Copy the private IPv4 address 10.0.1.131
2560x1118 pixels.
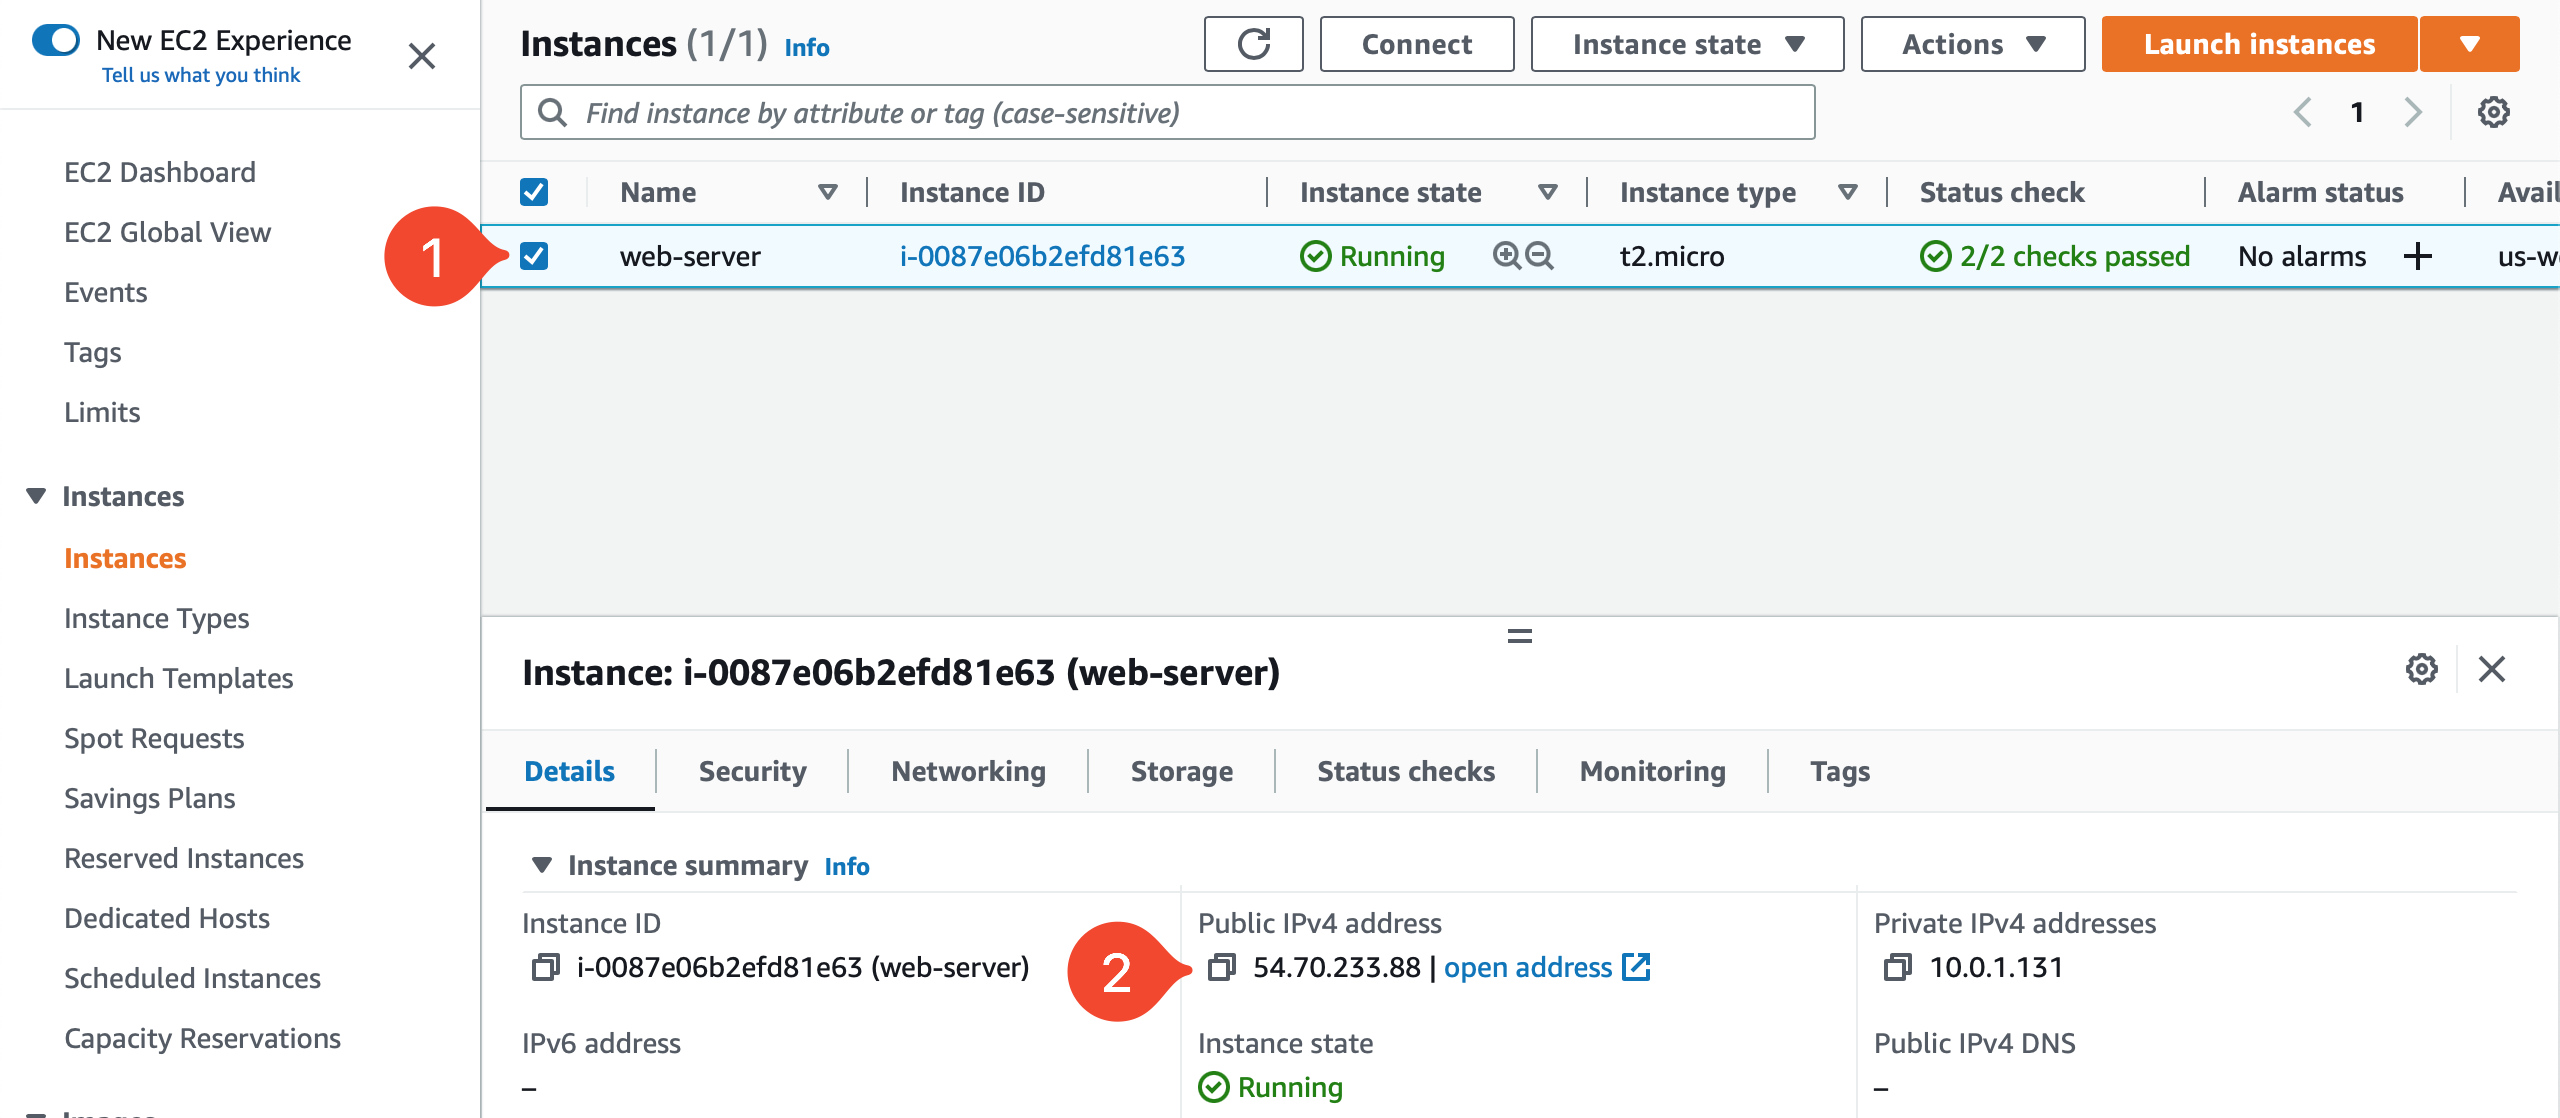pos(1896,967)
